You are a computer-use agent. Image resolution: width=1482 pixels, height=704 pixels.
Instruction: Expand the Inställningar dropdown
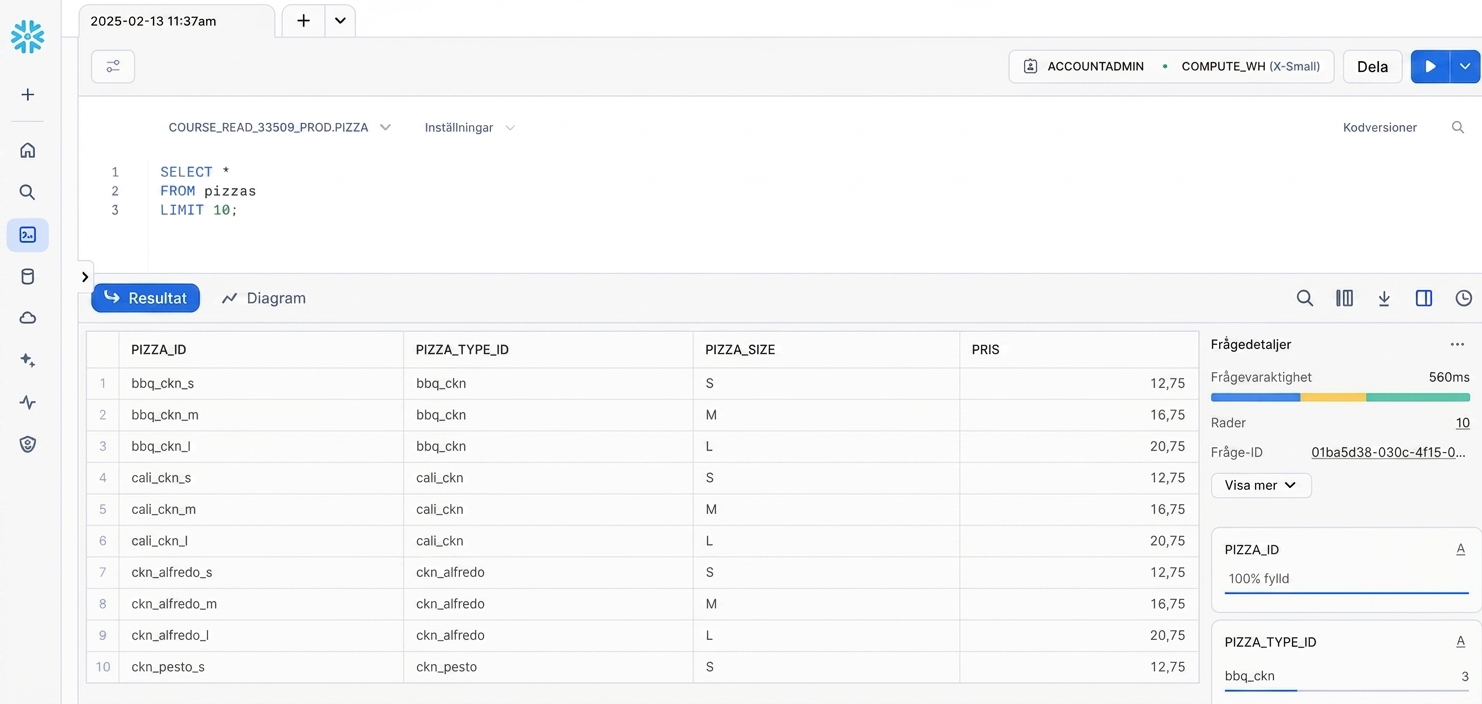tap(469, 128)
